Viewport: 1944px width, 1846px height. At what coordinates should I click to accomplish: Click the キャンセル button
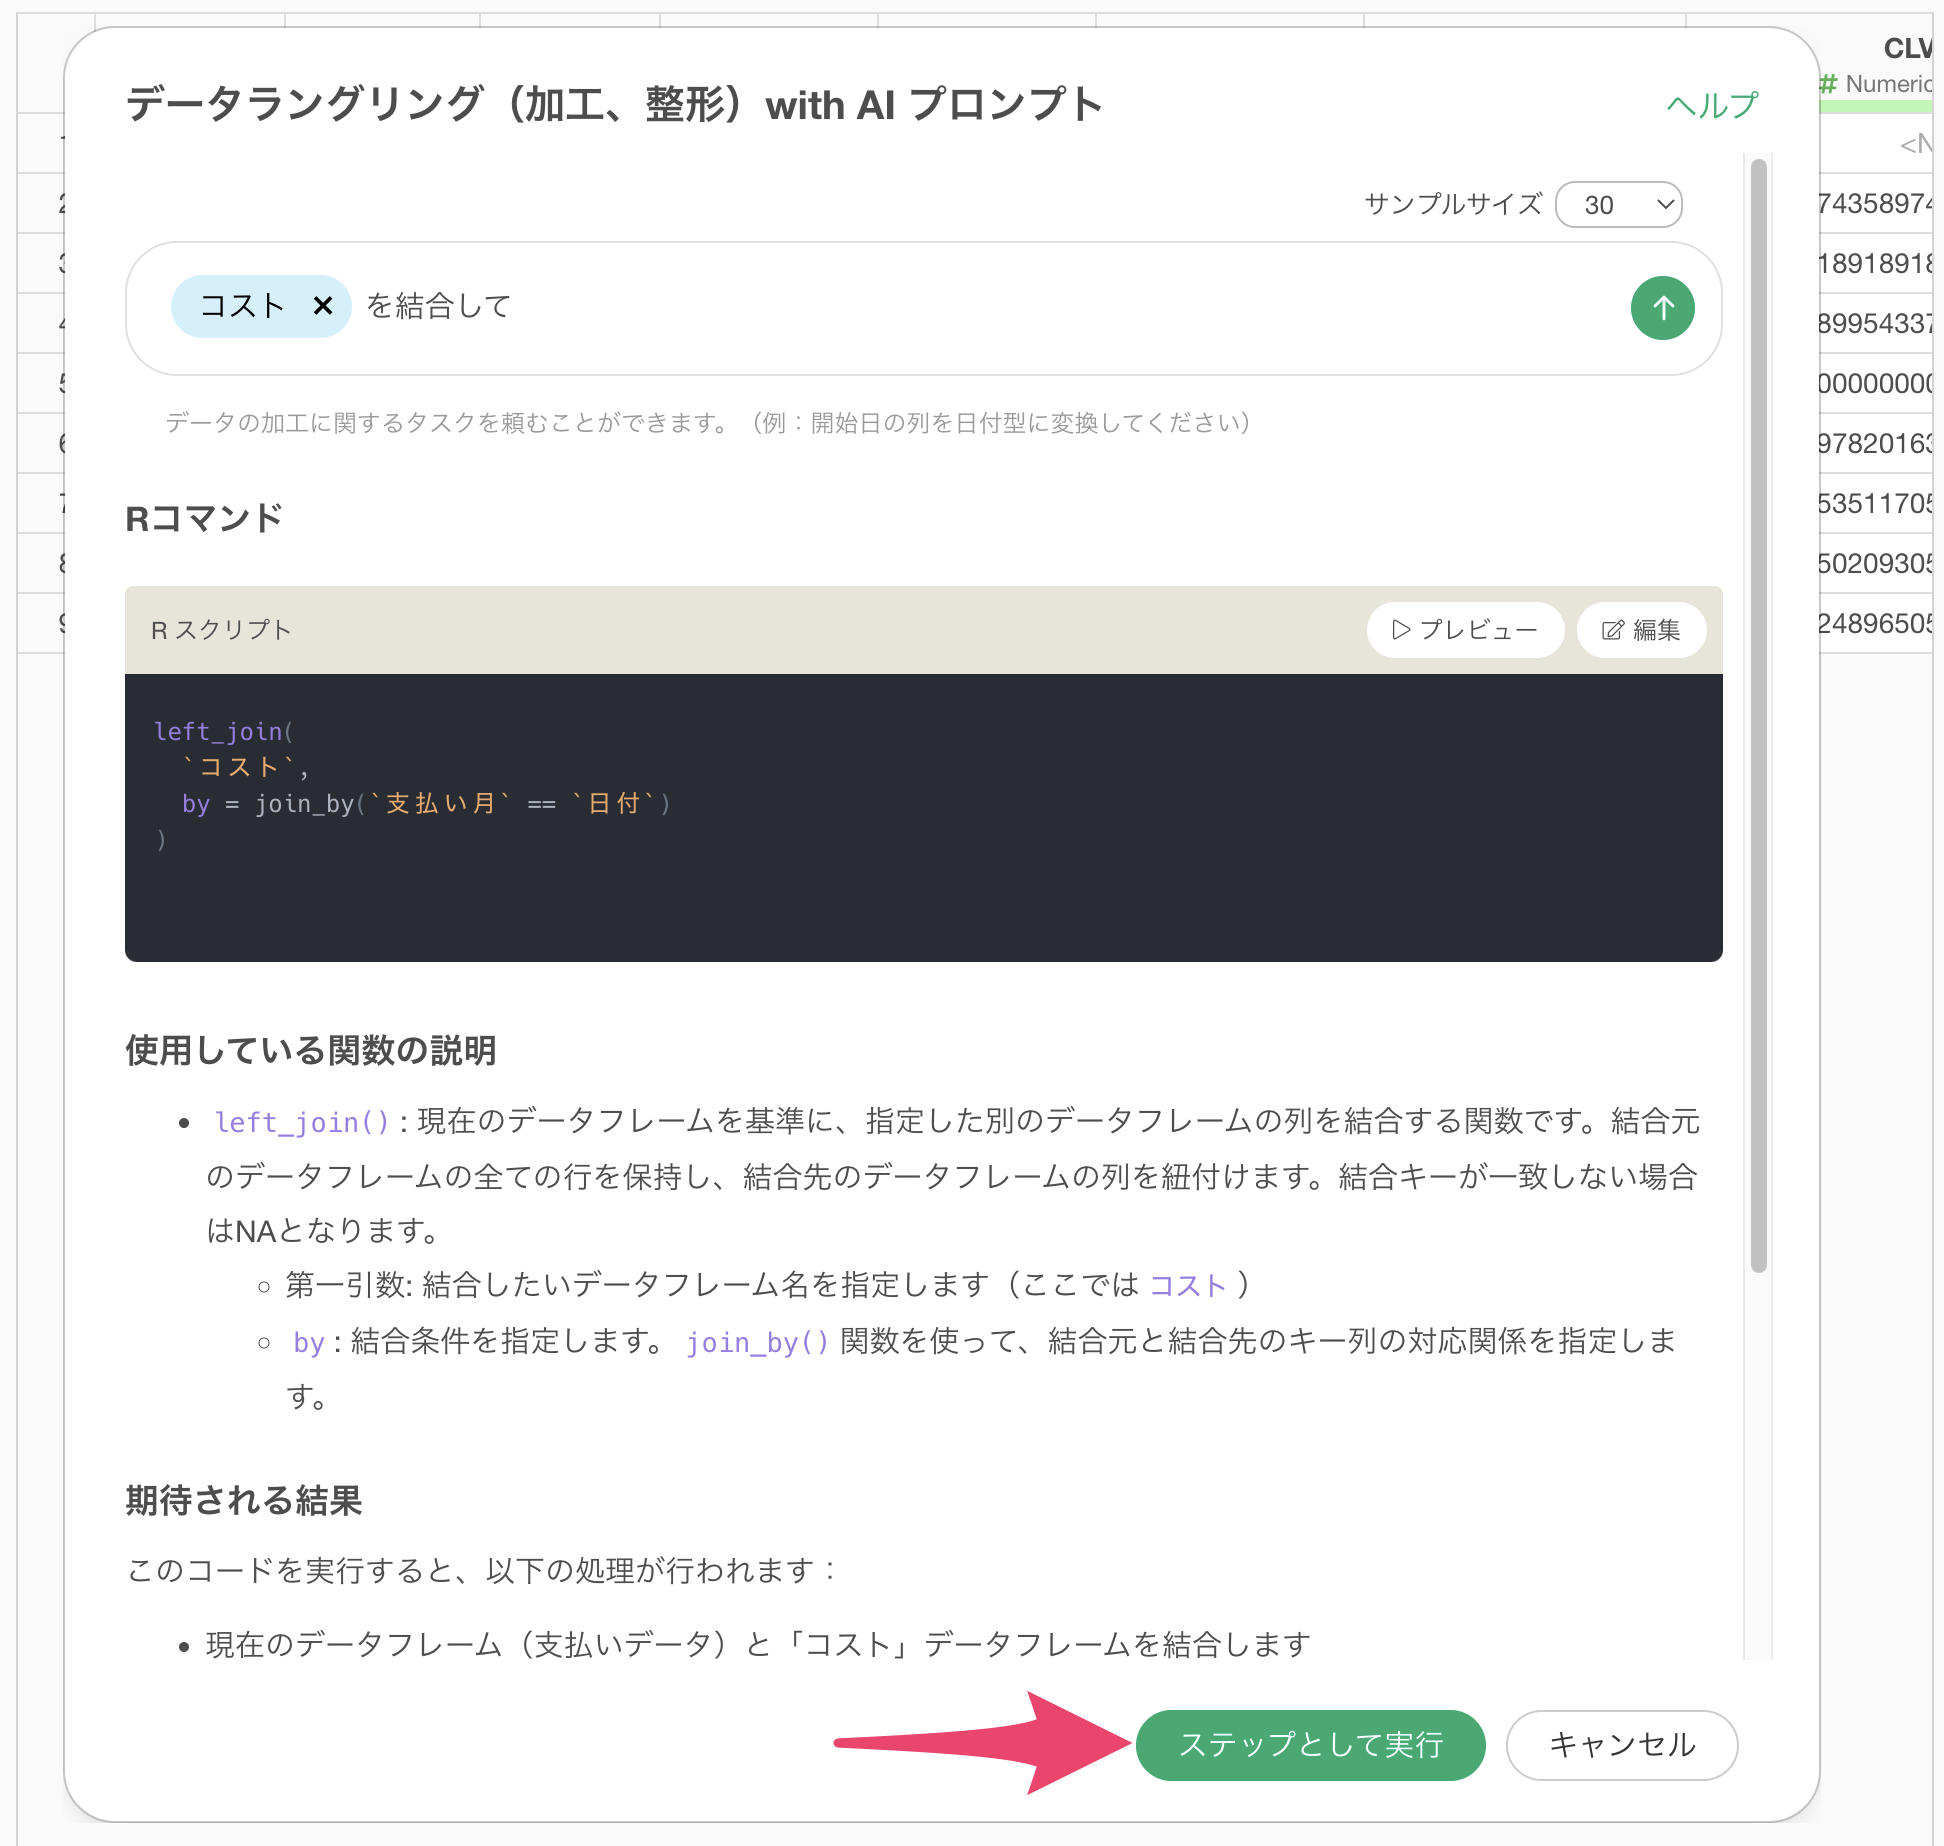(x=1621, y=1744)
